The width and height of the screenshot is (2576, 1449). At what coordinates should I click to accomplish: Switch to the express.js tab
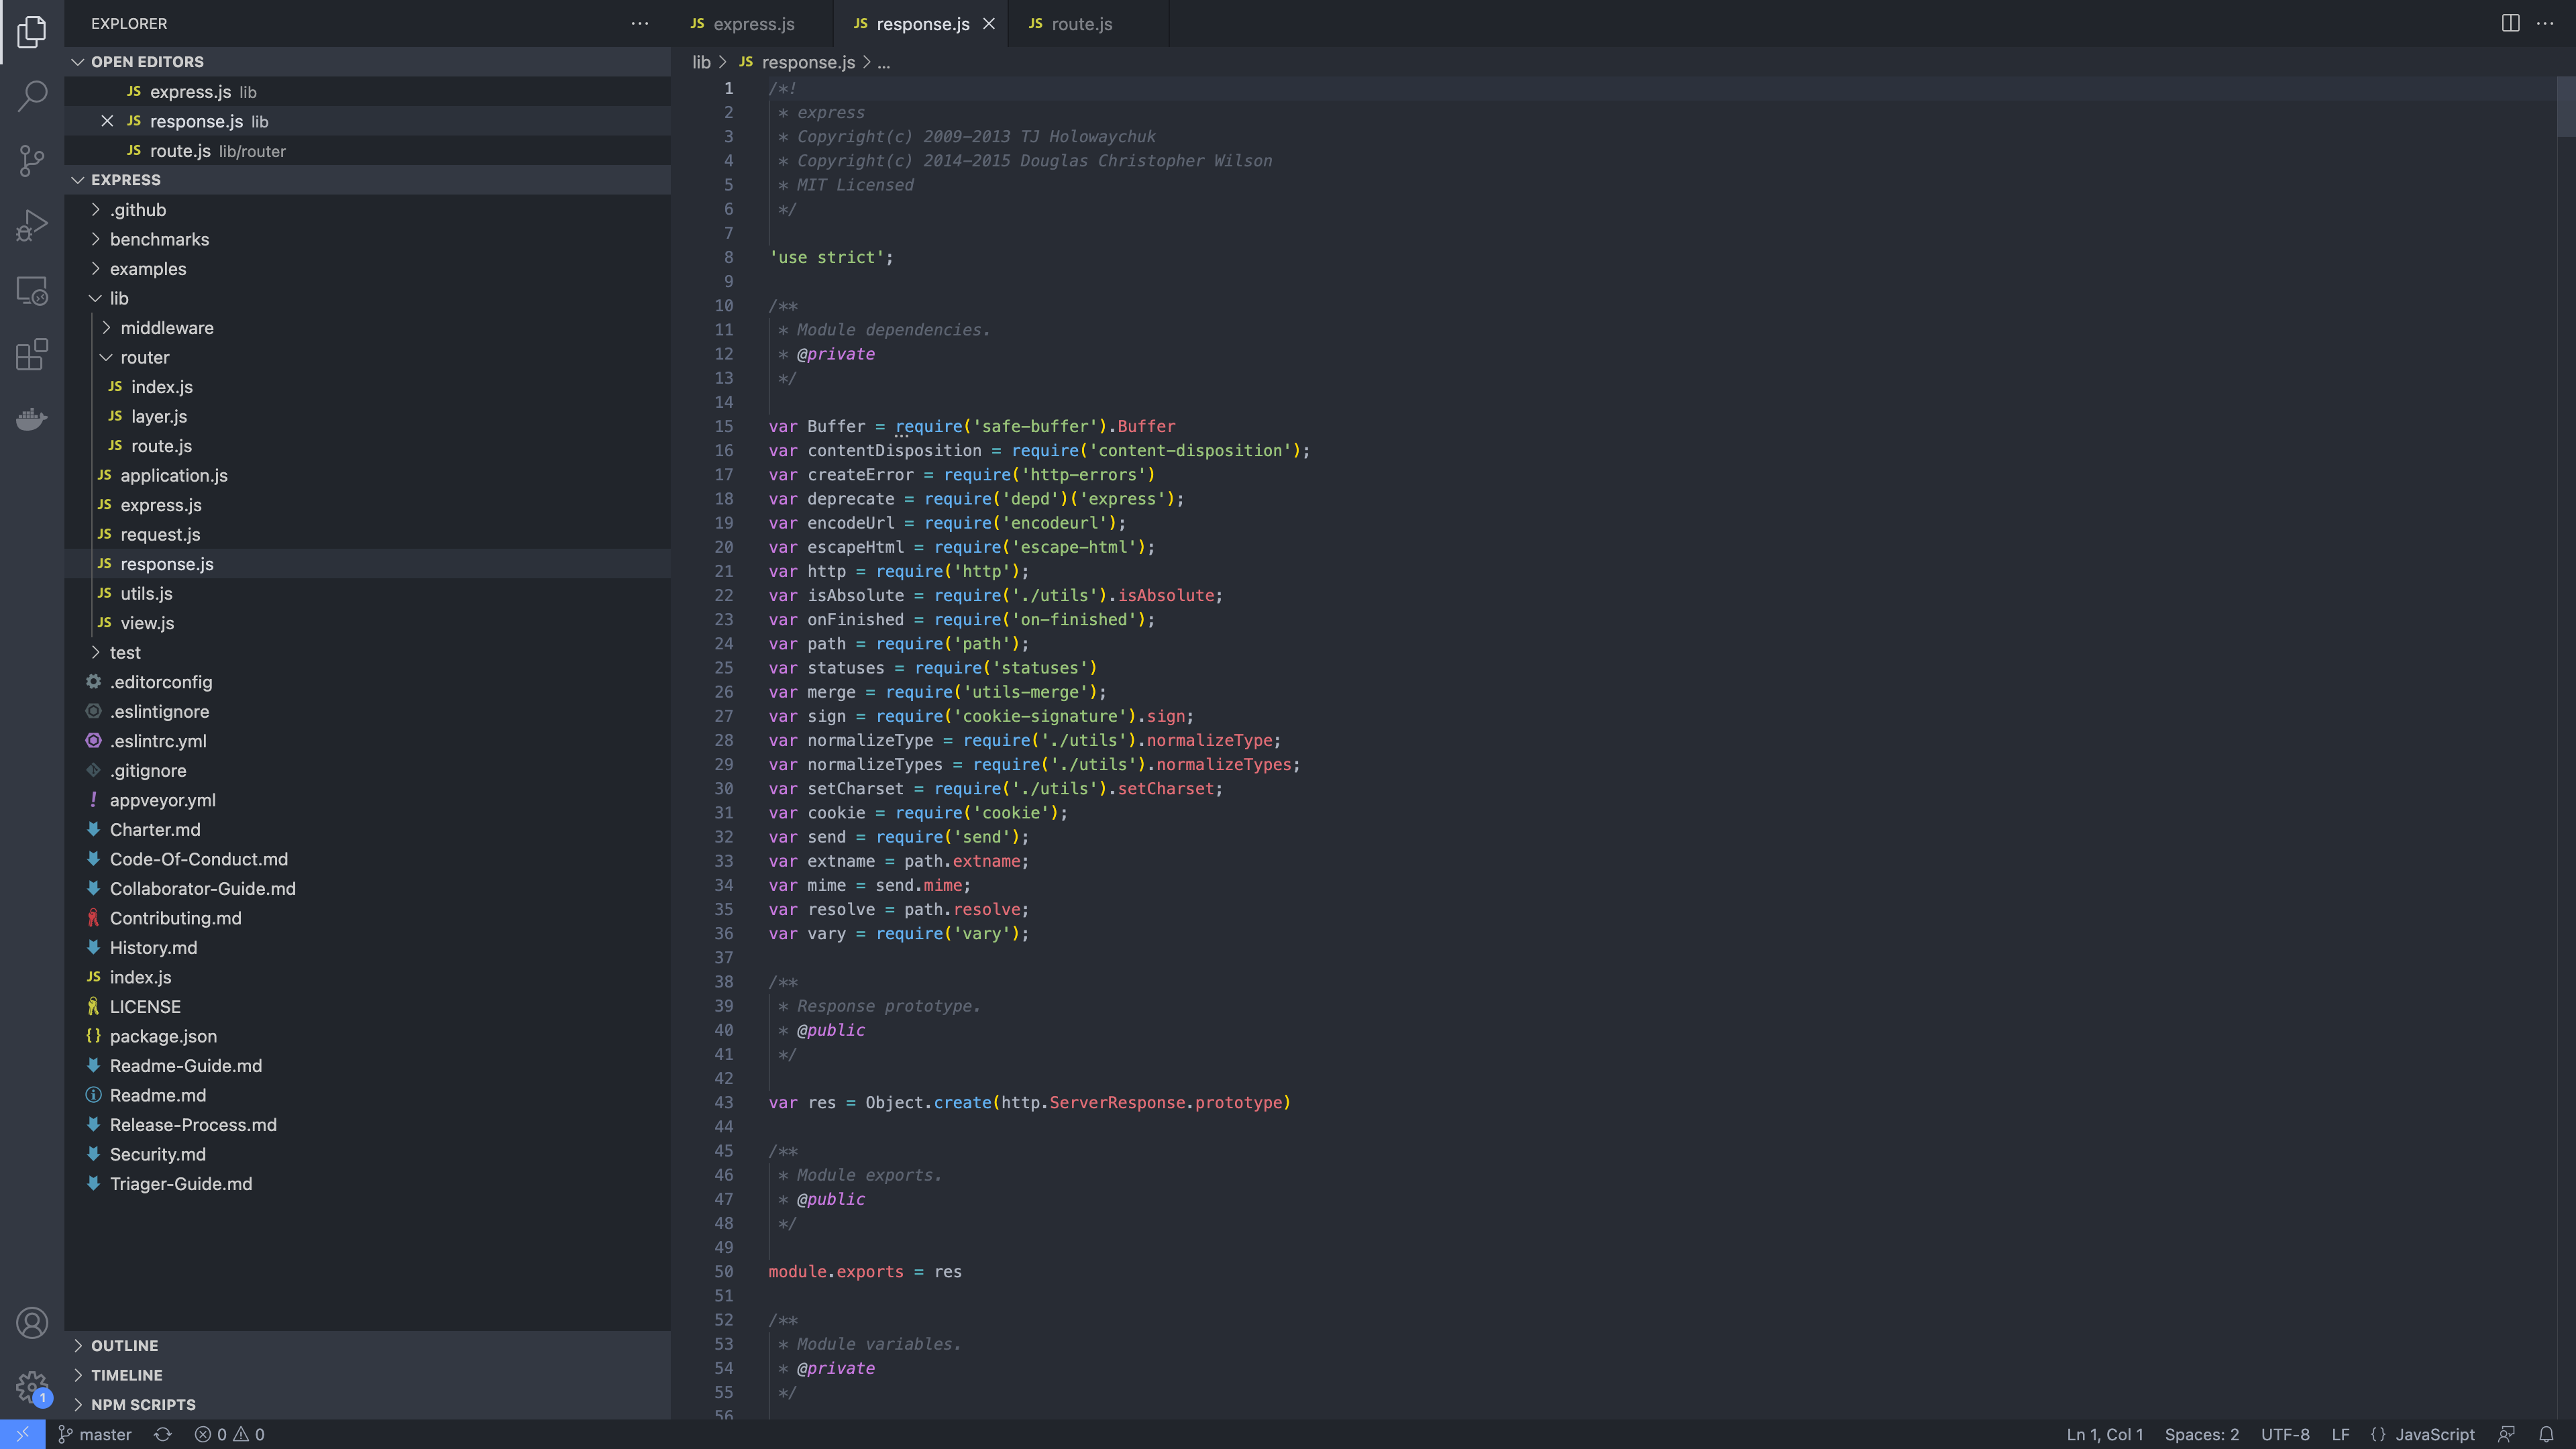pos(753,23)
